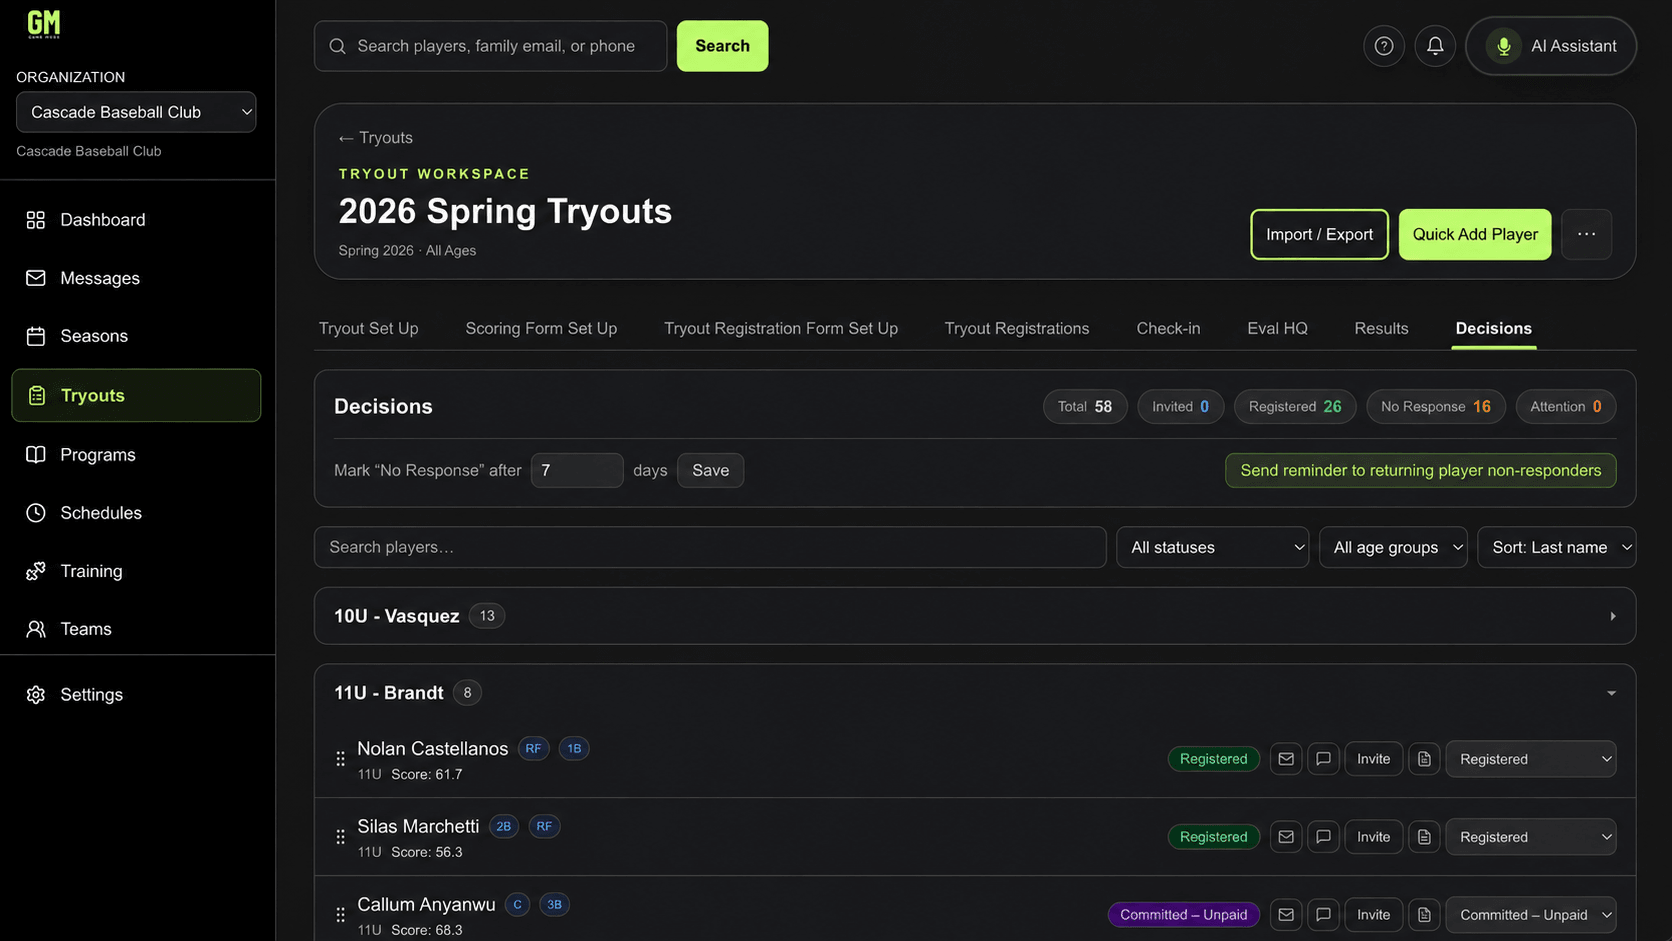
Task: Open the Results tab
Action: pos(1381,328)
